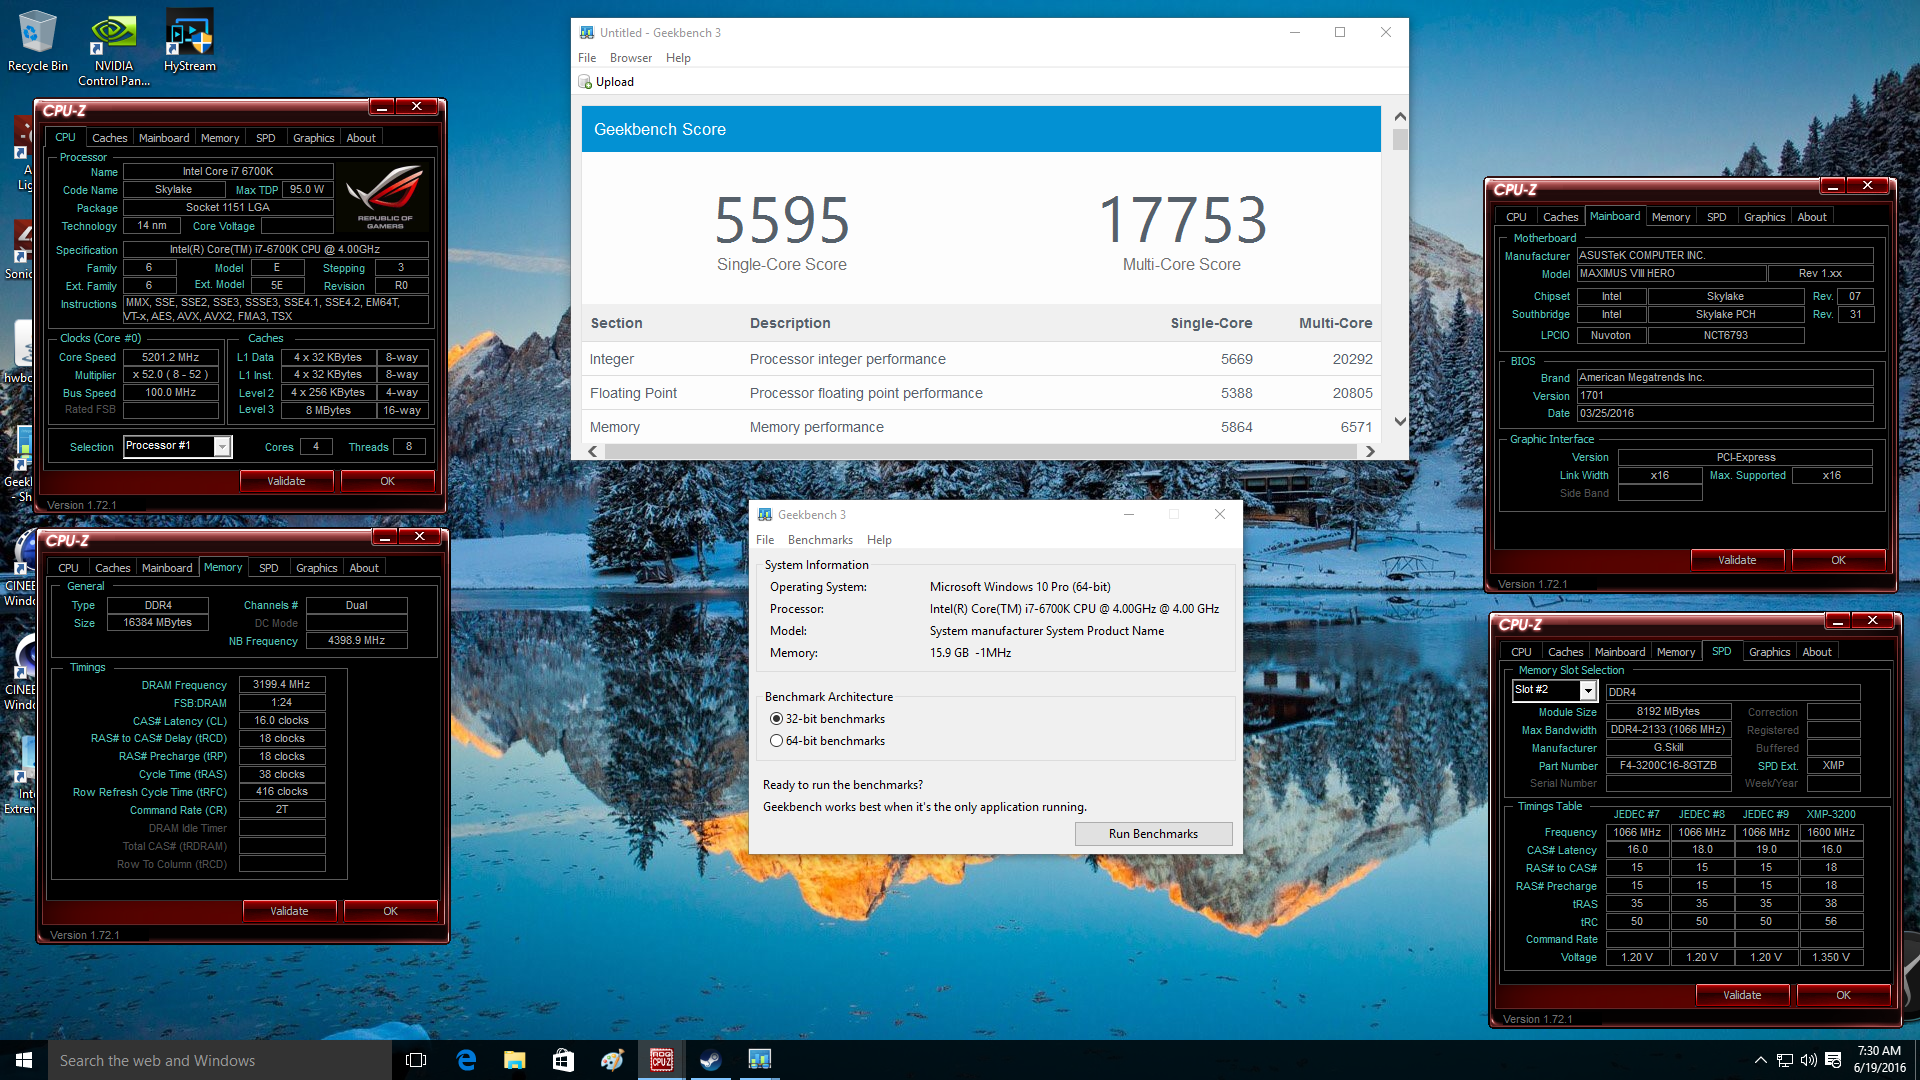The image size is (1920, 1080).
Task: Open the Windows Store taskbar icon
Action: tap(563, 1060)
